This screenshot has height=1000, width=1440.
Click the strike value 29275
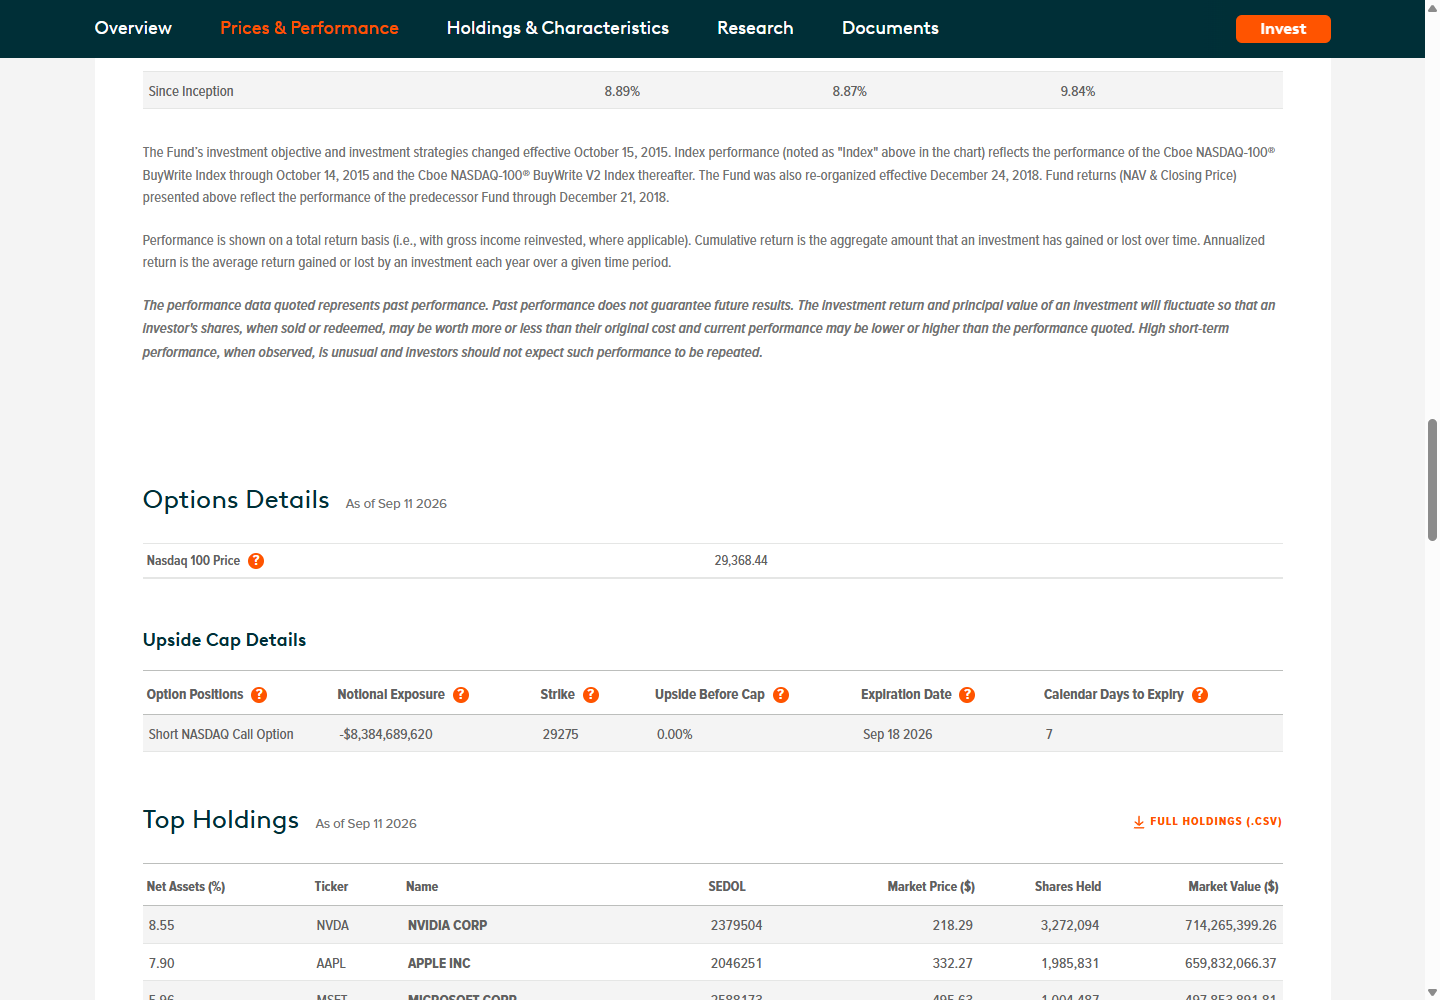click(x=561, y=734)
